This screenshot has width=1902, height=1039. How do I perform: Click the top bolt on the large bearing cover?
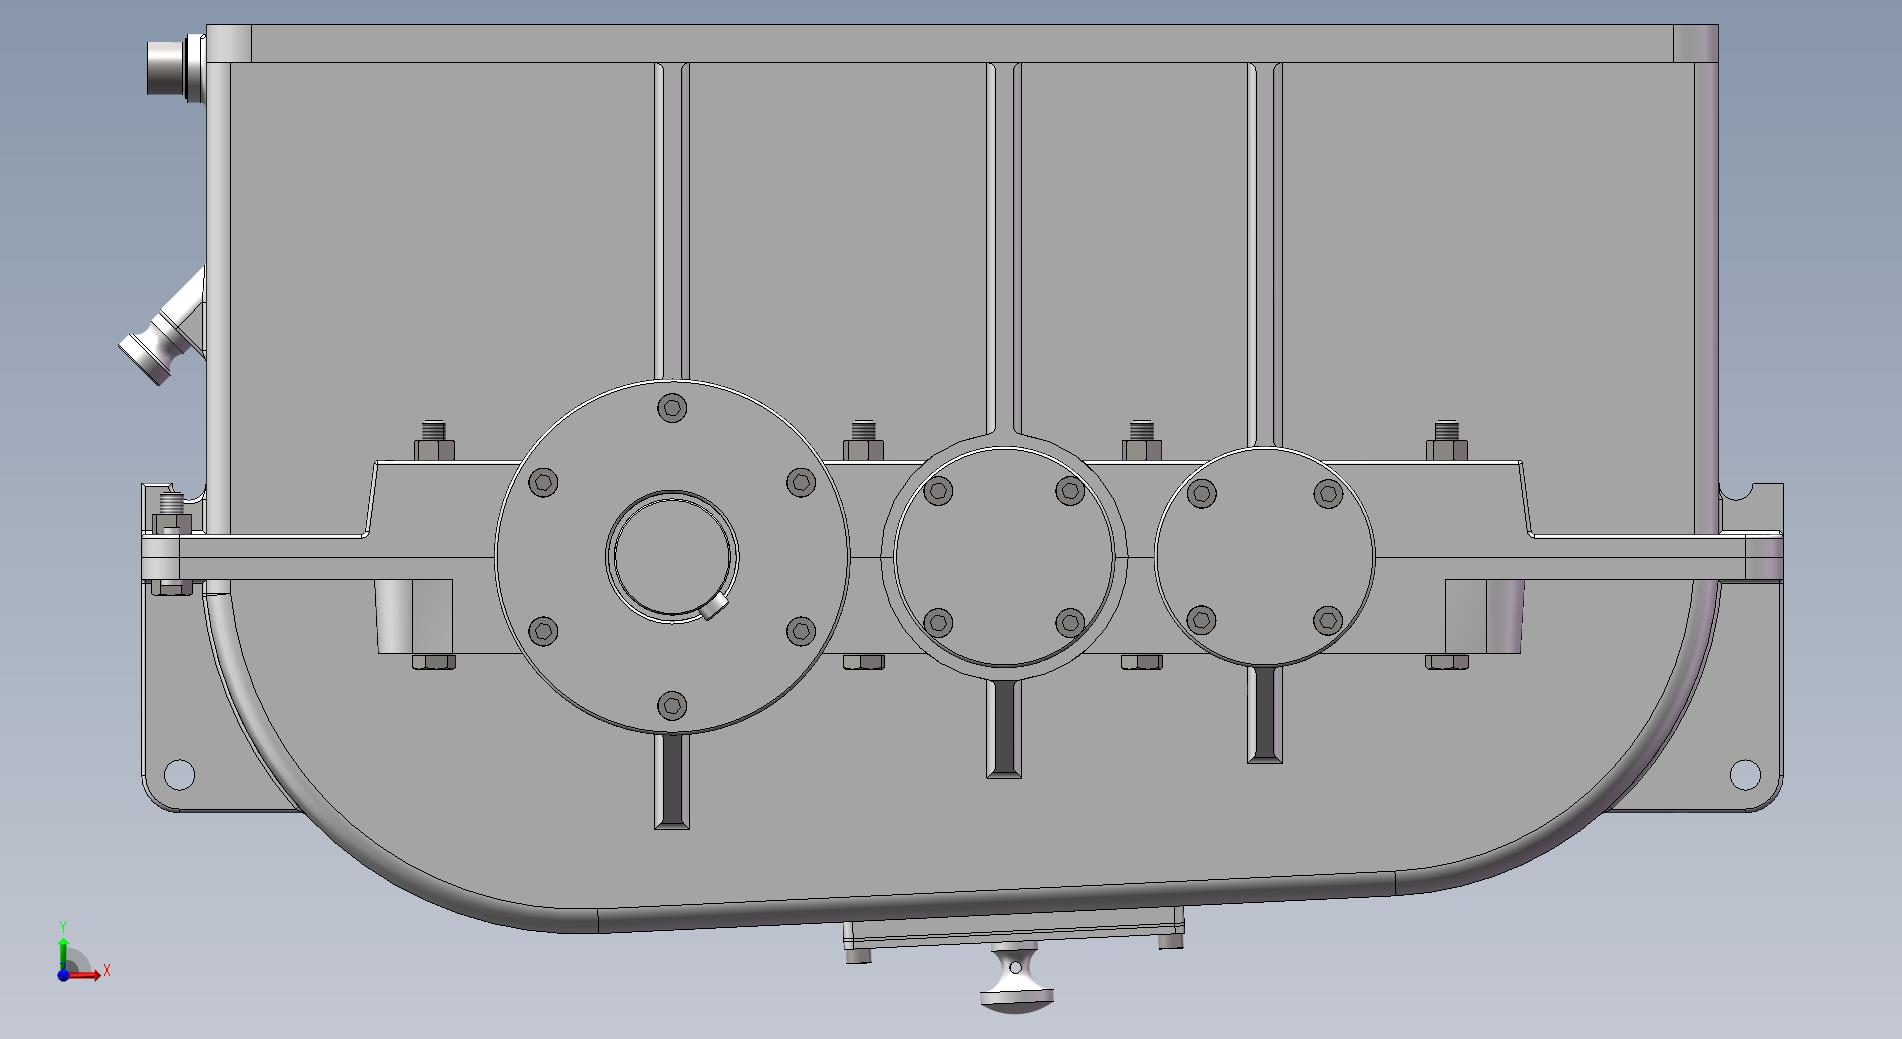tap(673, 408)
